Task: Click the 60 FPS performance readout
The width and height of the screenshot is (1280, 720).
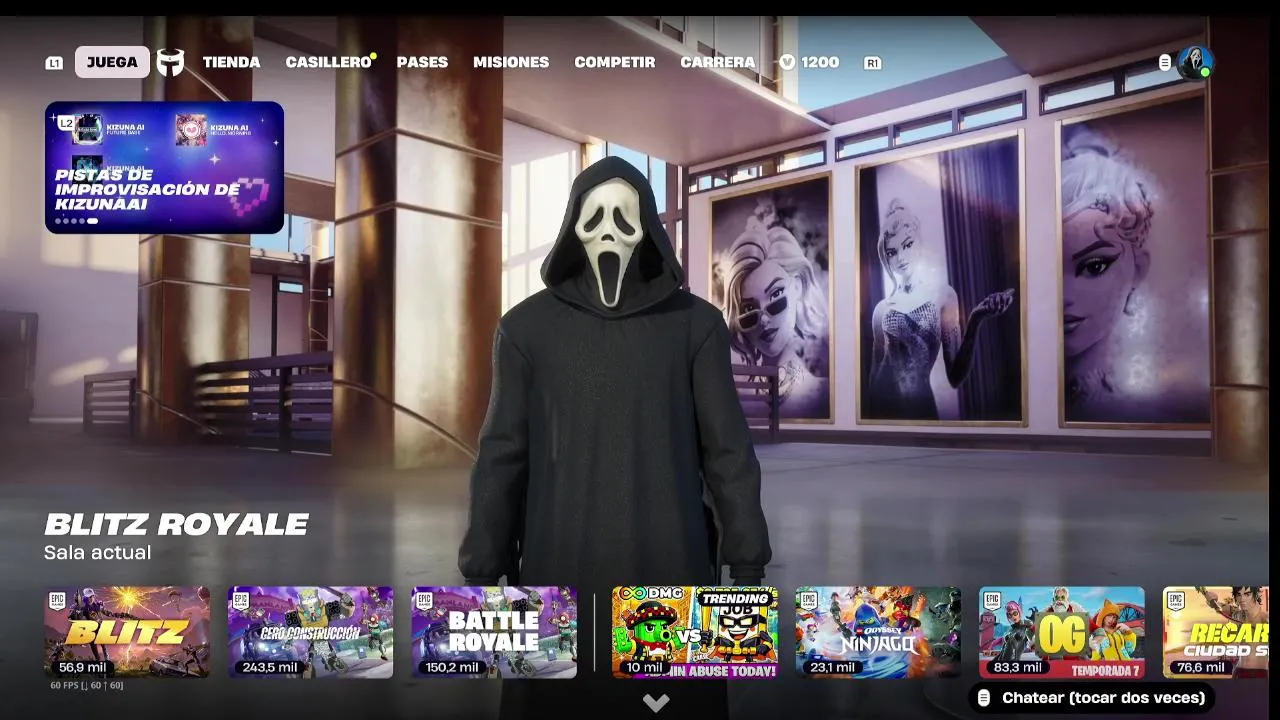Action: 87,686
